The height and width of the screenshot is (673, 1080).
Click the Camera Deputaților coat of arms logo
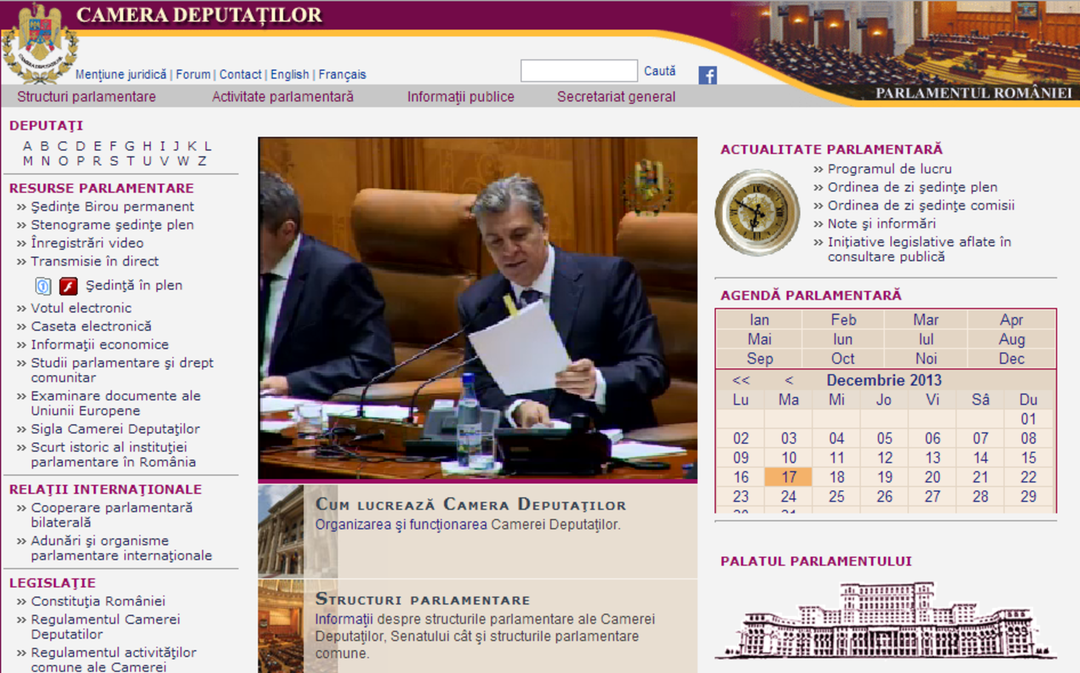pos(39,45)
